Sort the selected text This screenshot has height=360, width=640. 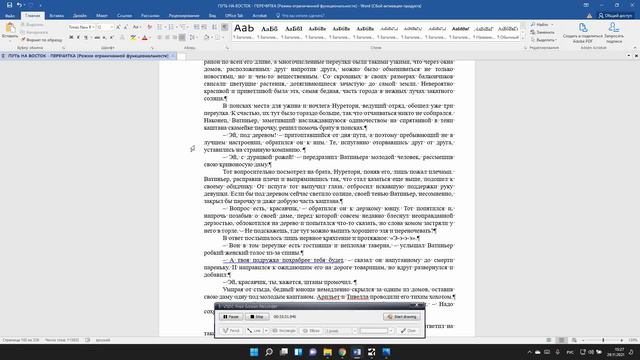214,27
